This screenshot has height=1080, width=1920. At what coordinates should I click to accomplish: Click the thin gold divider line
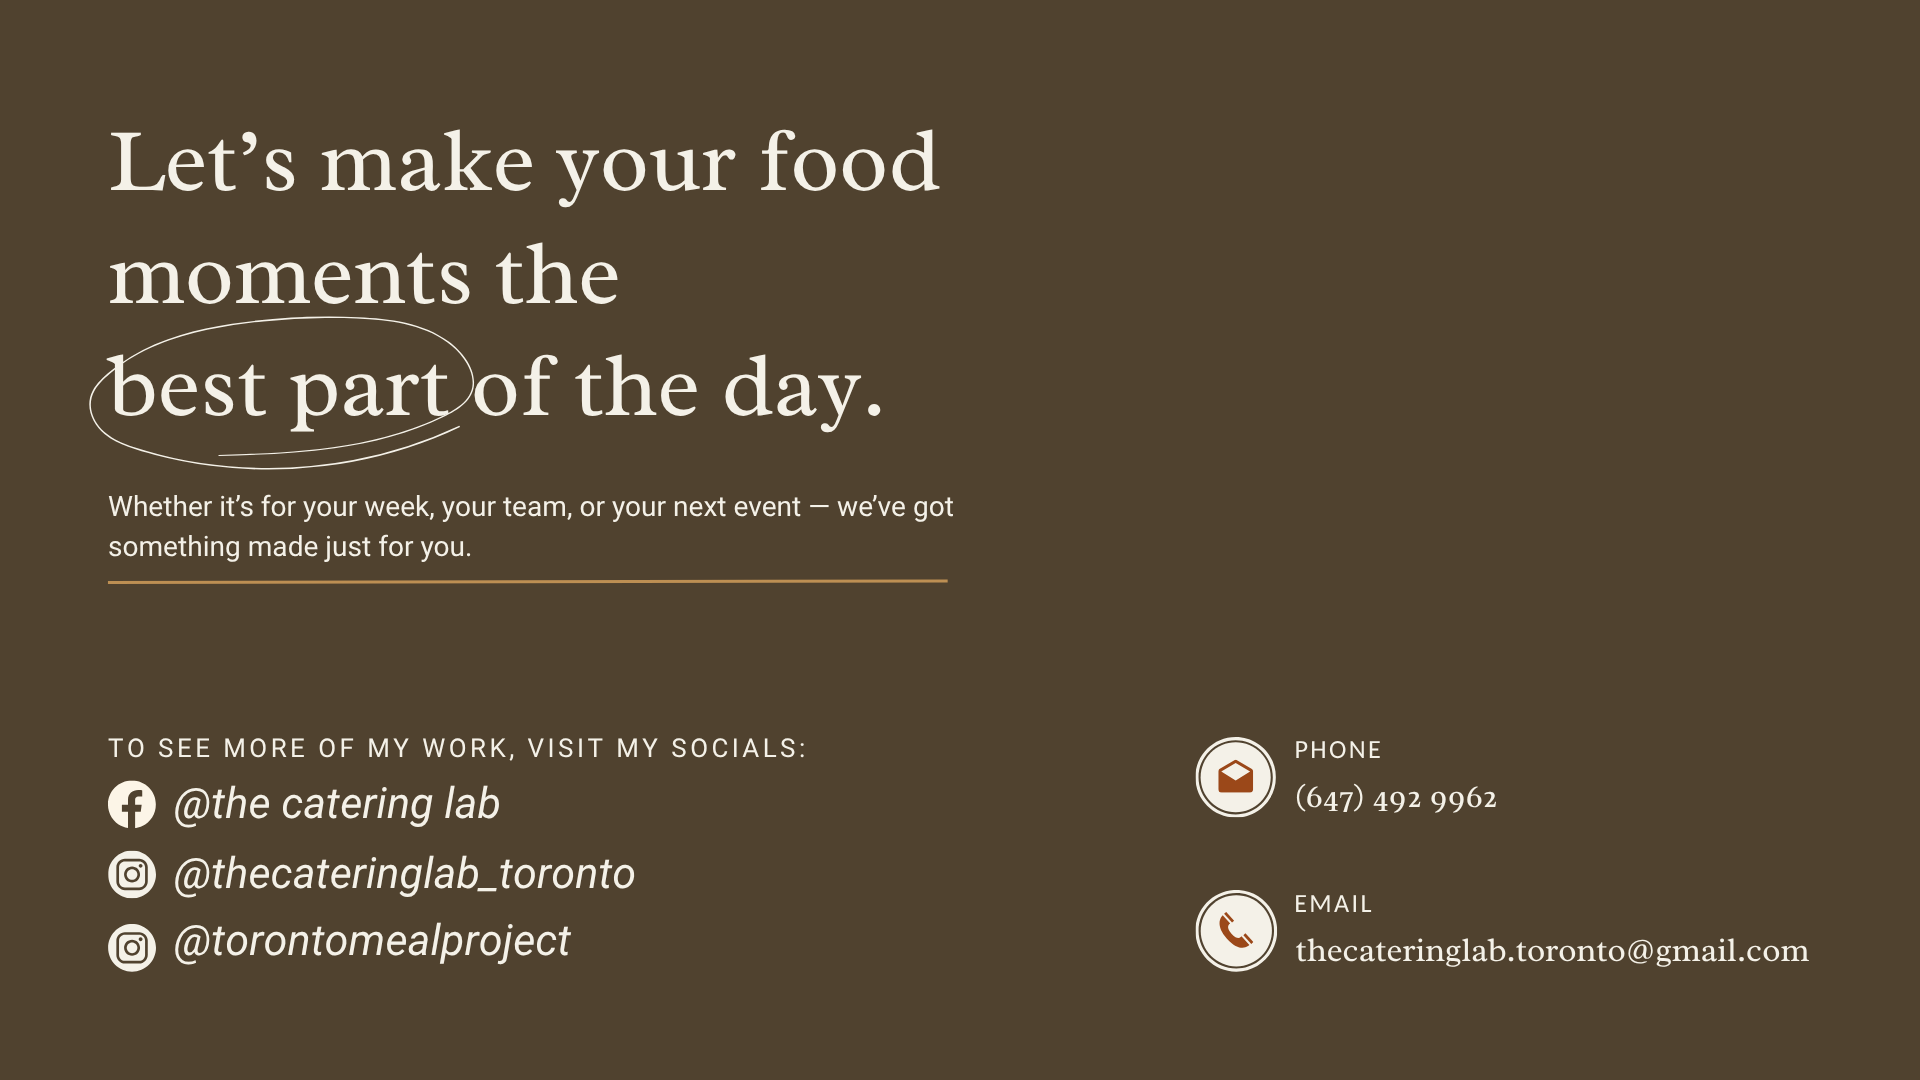point(528,581)
